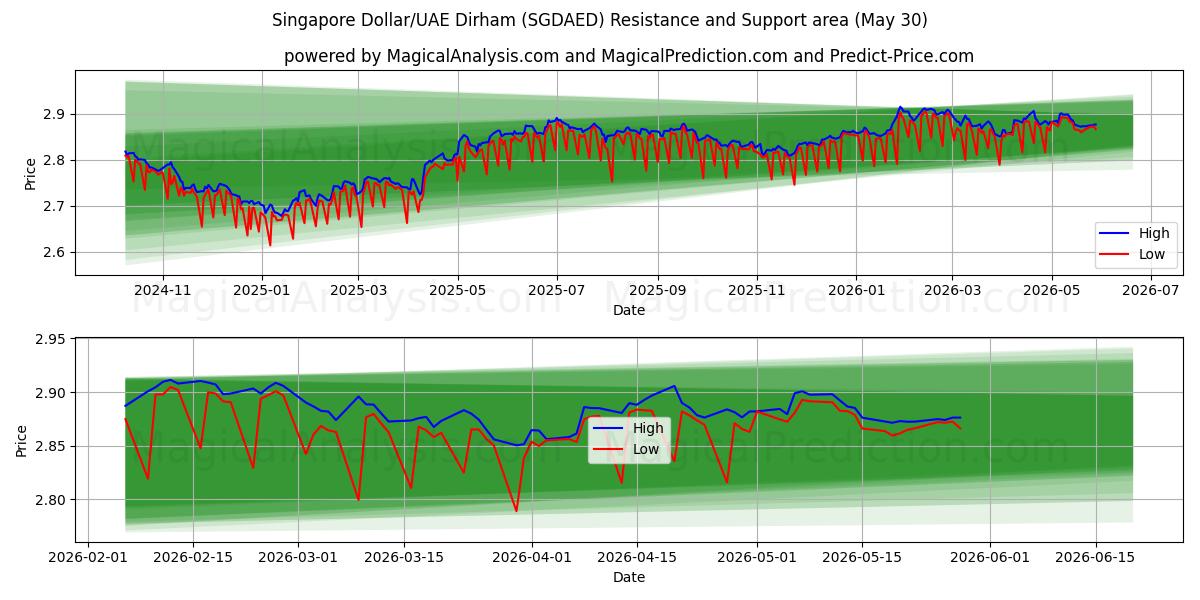Click the '2025-03' x-axis tick label

358,290
